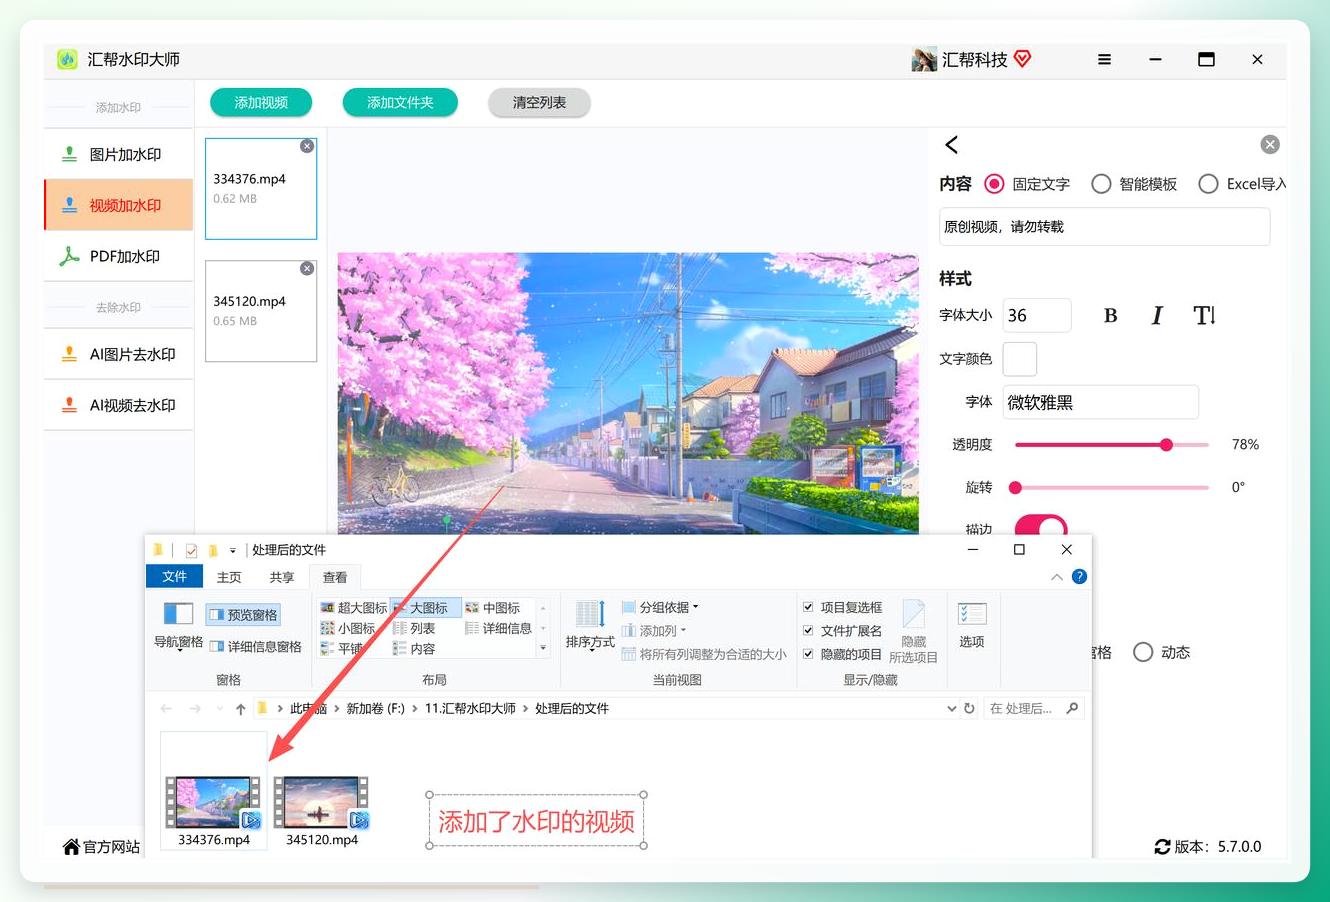Close the settings panel with round X
The image size is (1330, 902).
click(1270, 145)
